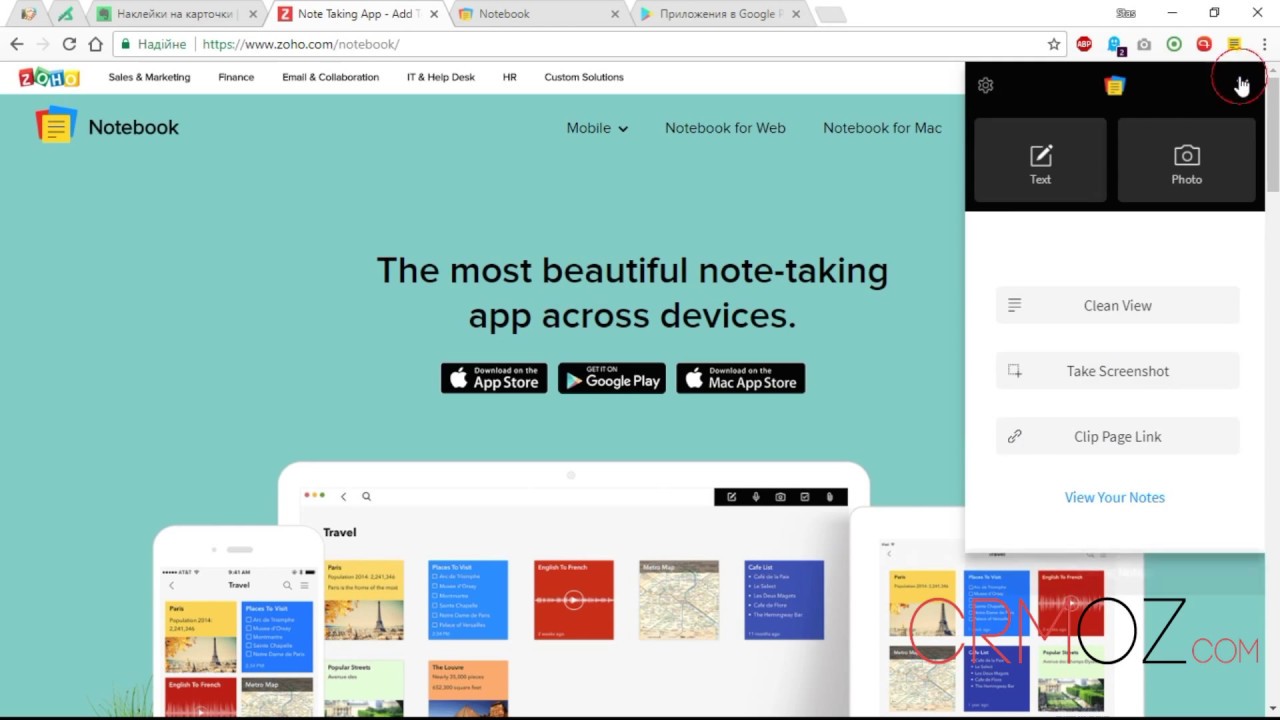Open the HR menu

pos(509,77)
